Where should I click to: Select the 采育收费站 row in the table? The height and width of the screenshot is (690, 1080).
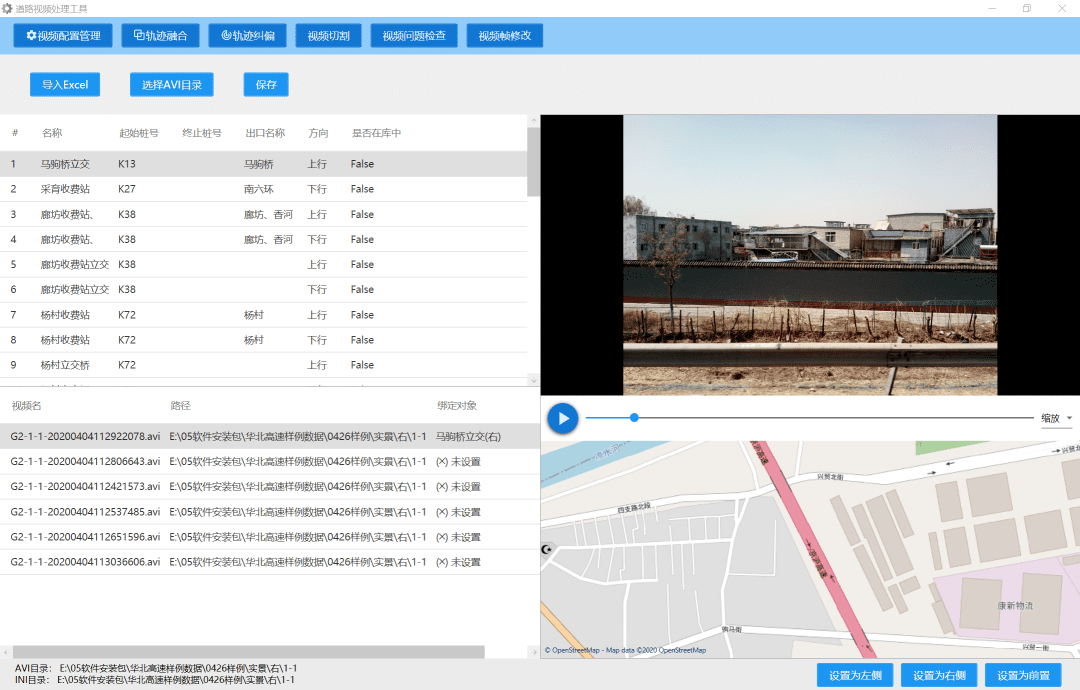click(x=65, y=189)
